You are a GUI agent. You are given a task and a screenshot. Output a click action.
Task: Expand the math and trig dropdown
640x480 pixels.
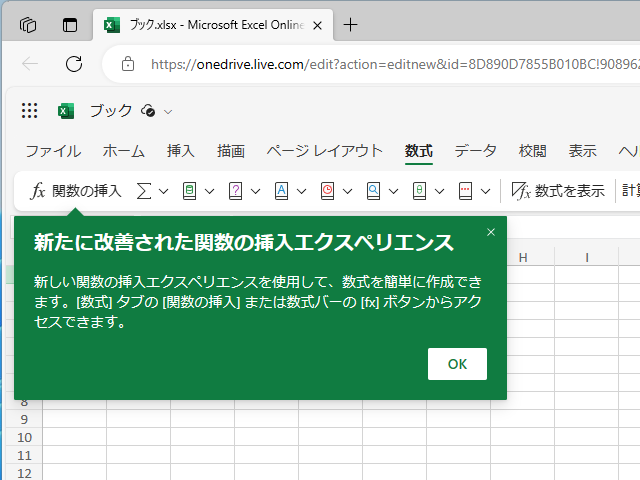(x=440, y=191)
